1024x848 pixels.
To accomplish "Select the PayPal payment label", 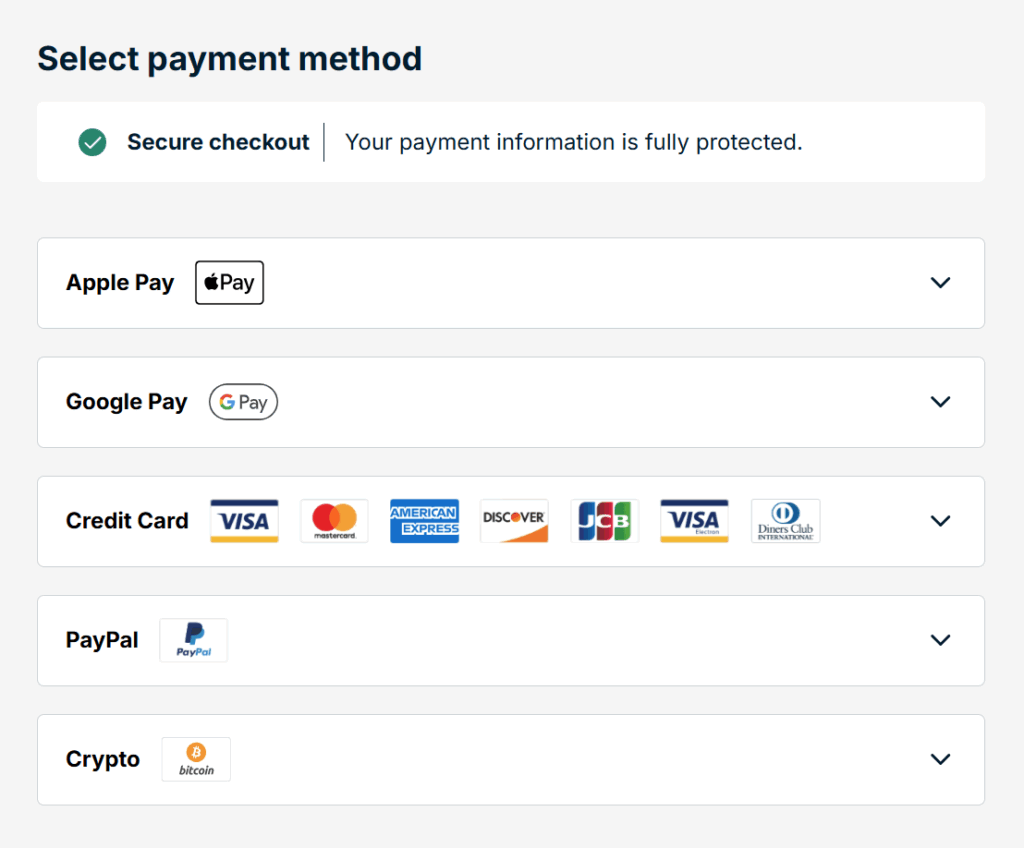I will 102,640.
